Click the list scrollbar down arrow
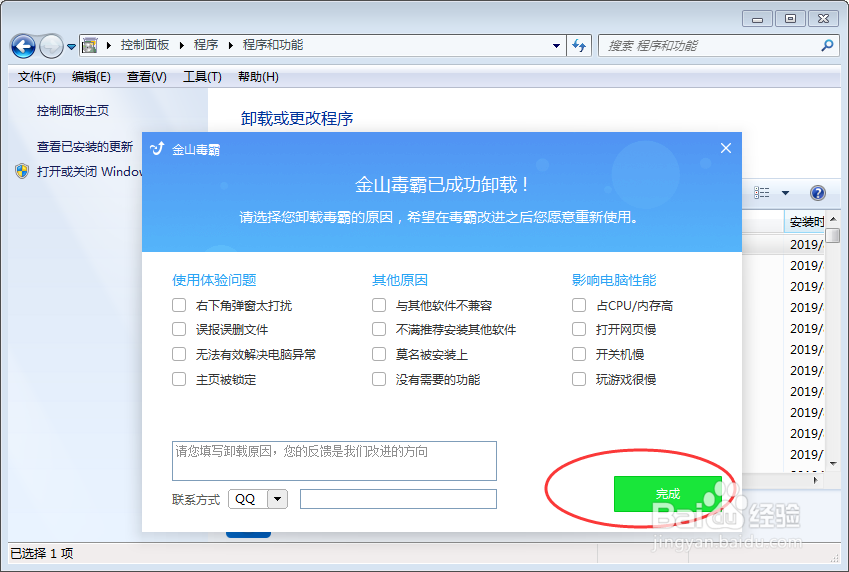The width and height of the screenshot is (849, 572). (x=833, y=464)
